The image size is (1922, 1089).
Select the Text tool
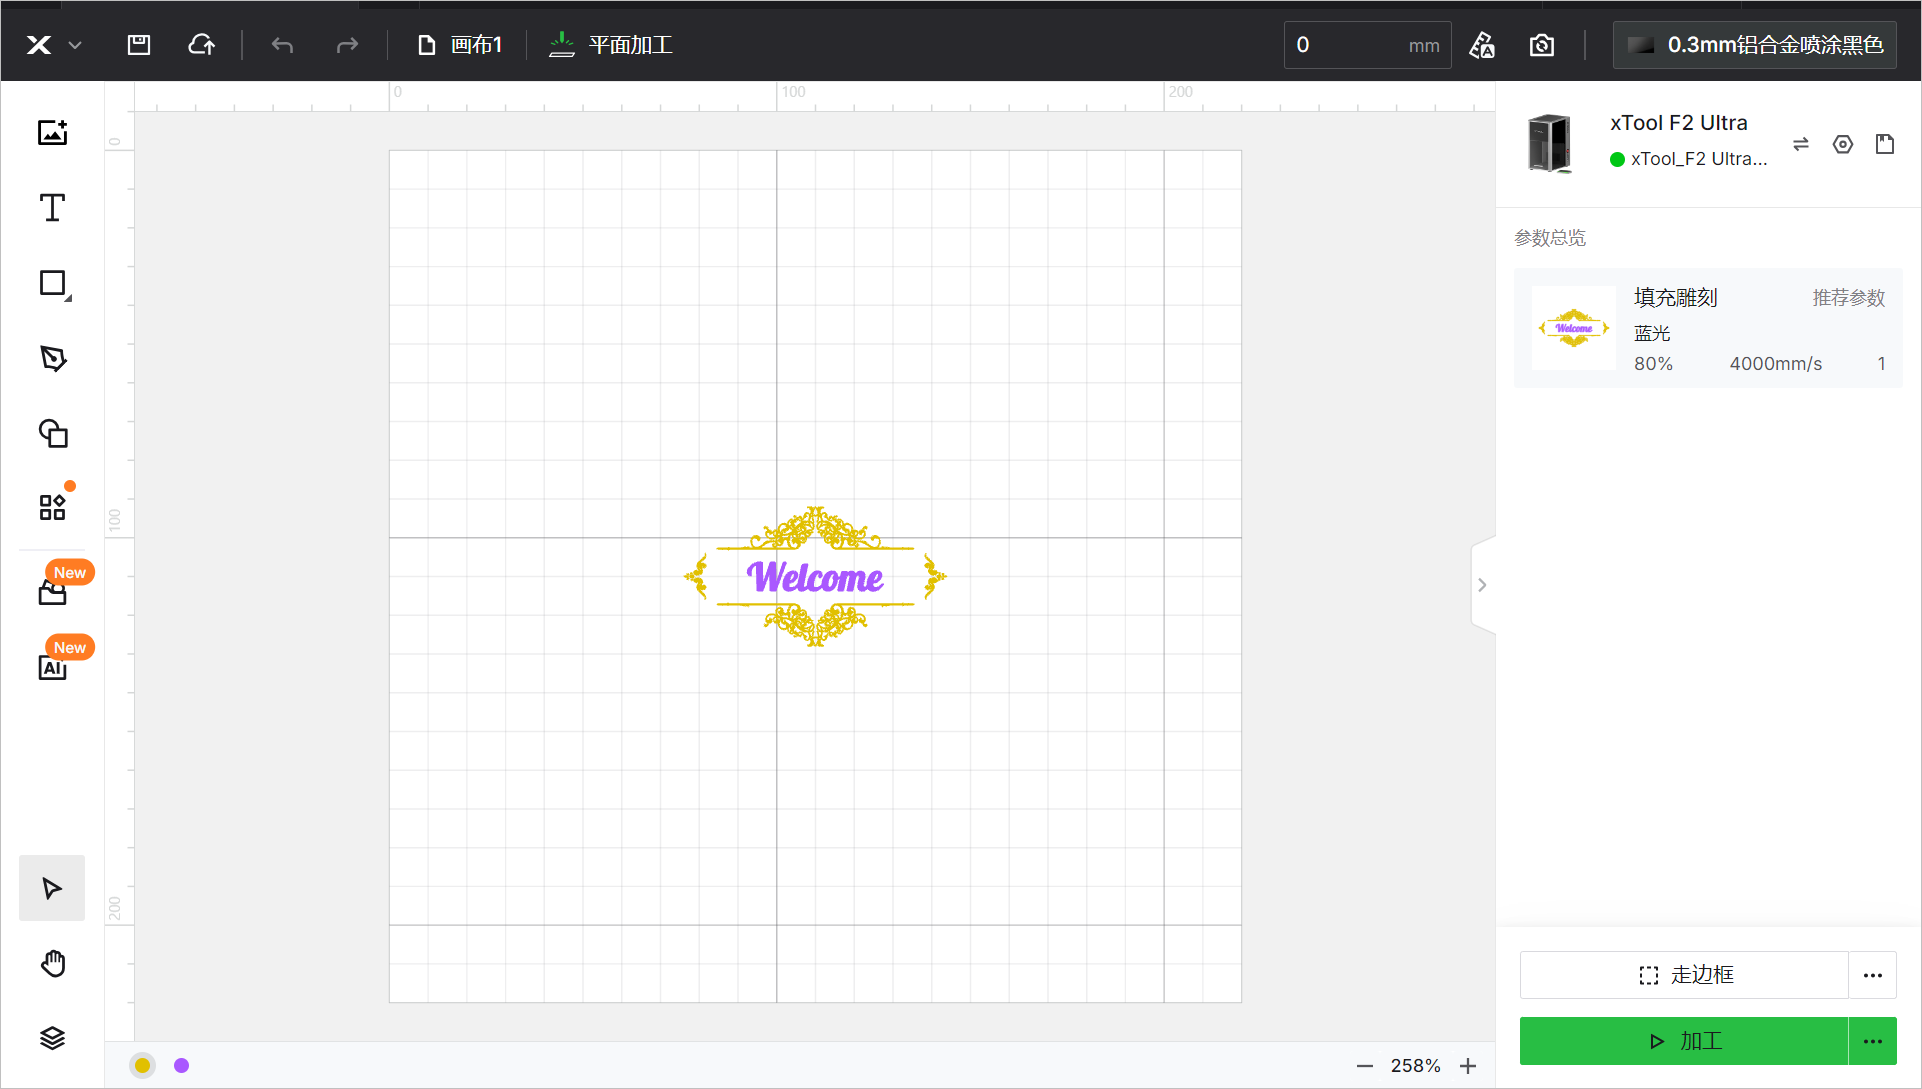point(52,208)
